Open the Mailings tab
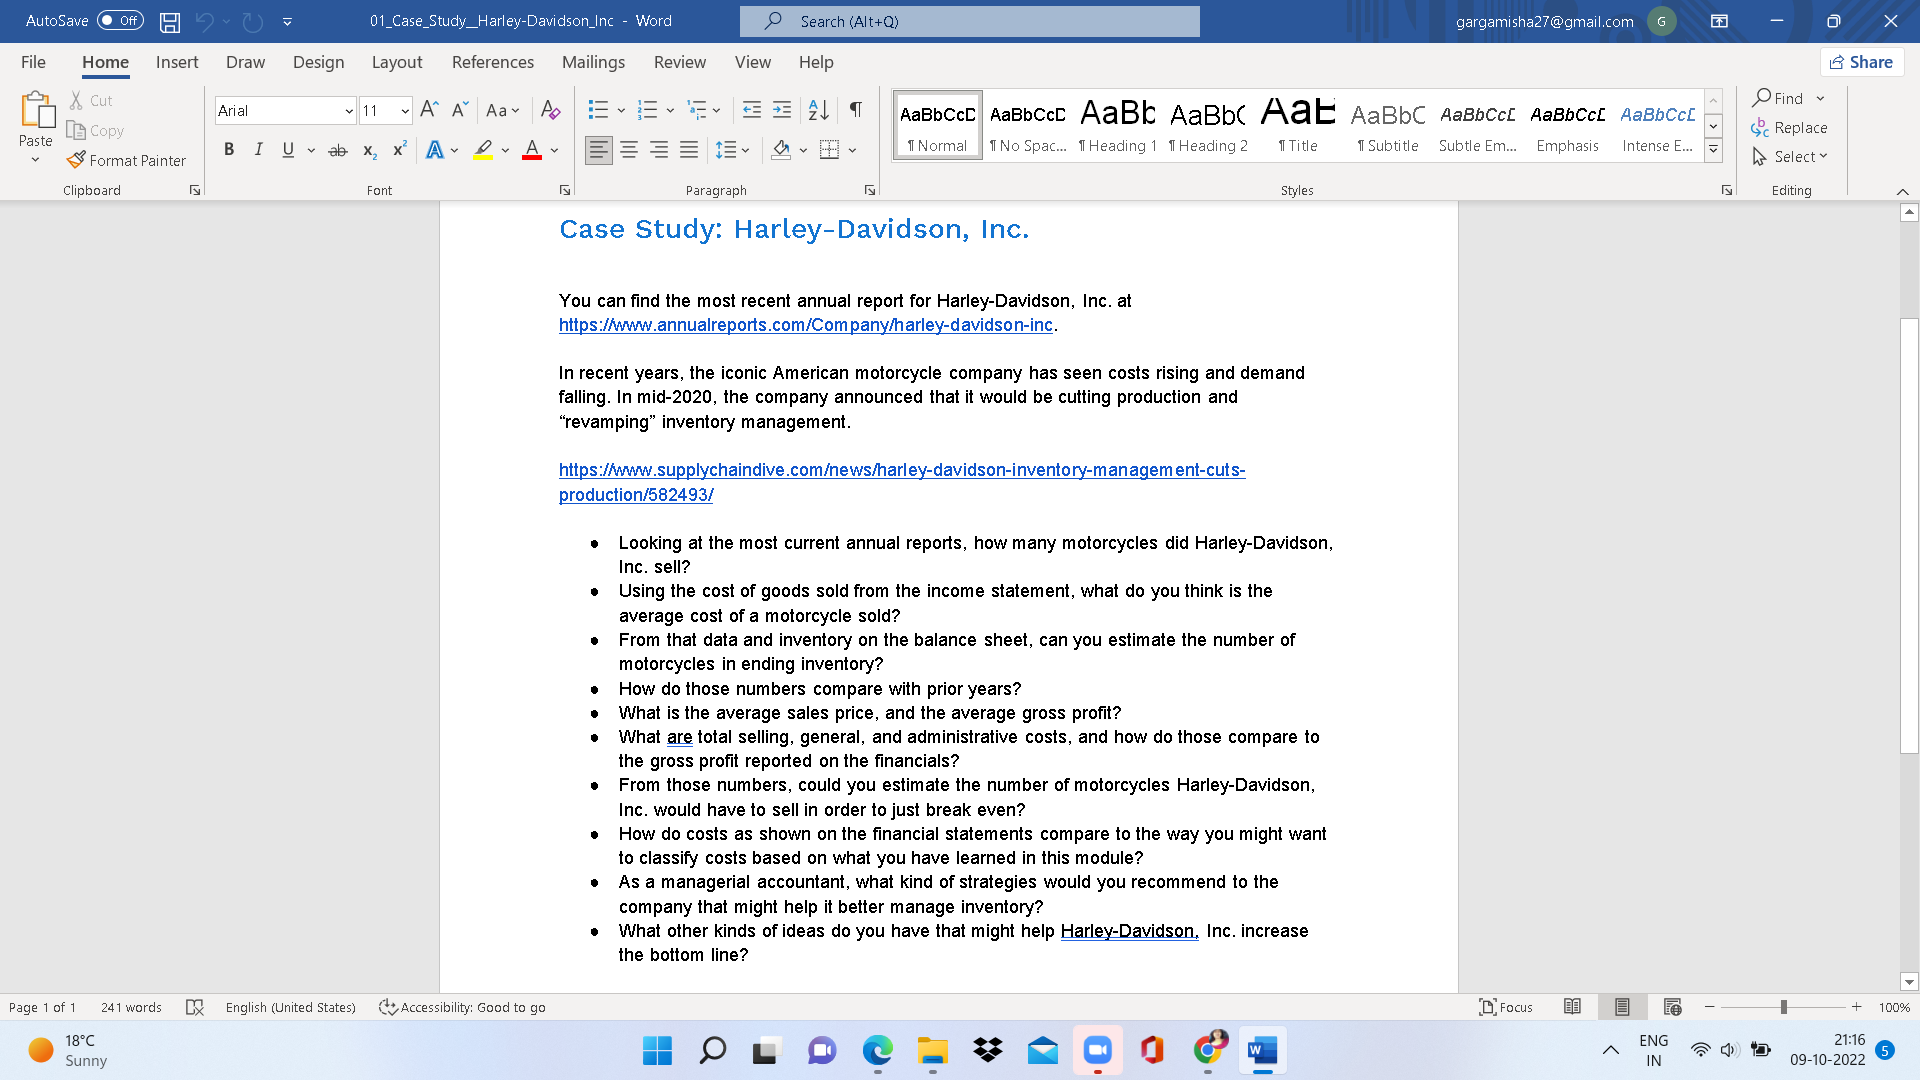Screen dimensions: 1920x1080 point(593,62)
